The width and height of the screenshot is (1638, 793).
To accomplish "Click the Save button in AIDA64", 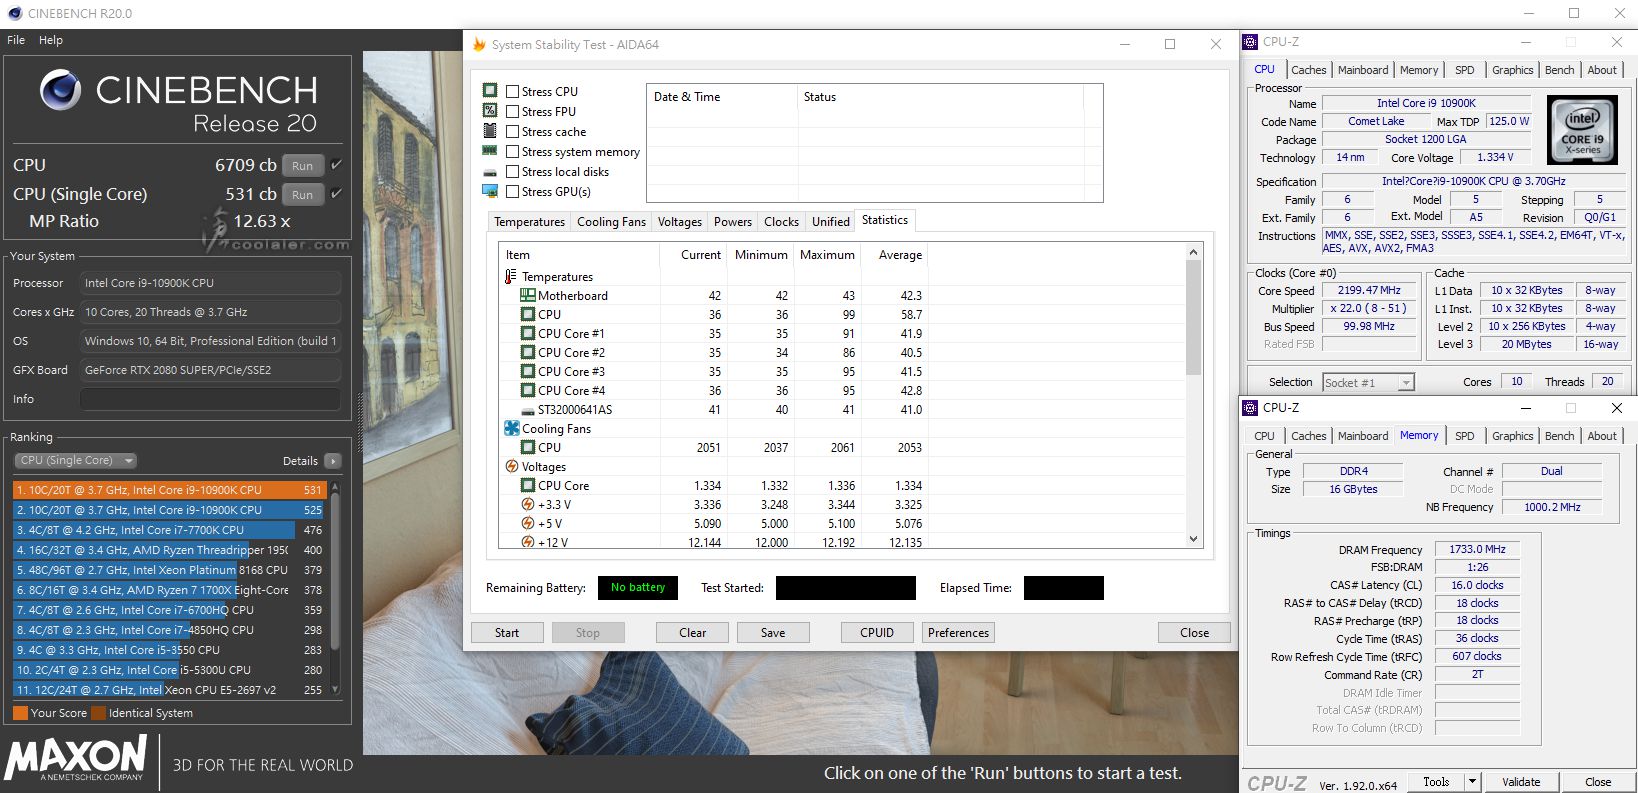I will (773, 633).
